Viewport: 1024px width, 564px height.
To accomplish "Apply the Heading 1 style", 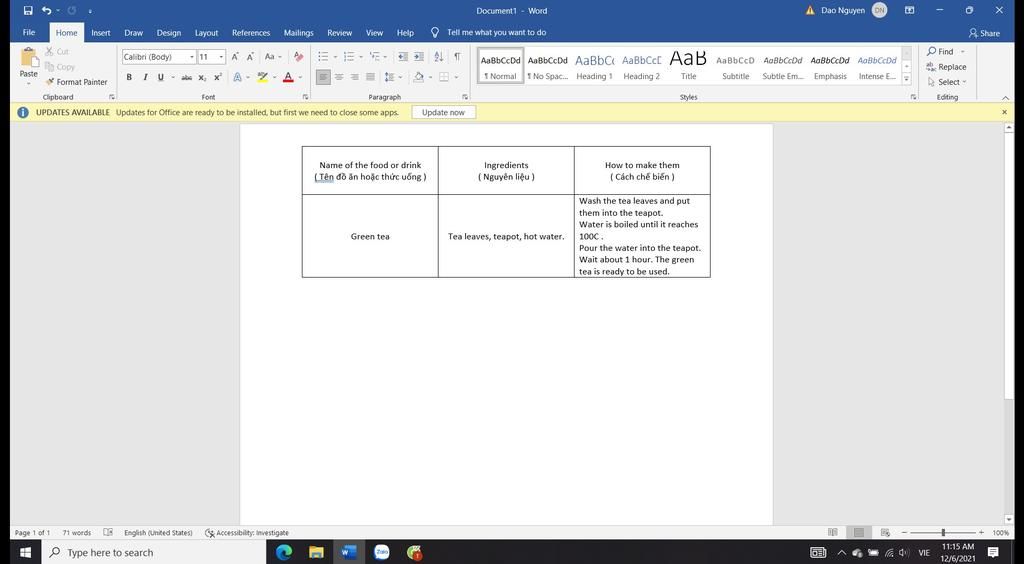I will pyautogui.click(x=594, y=66).
